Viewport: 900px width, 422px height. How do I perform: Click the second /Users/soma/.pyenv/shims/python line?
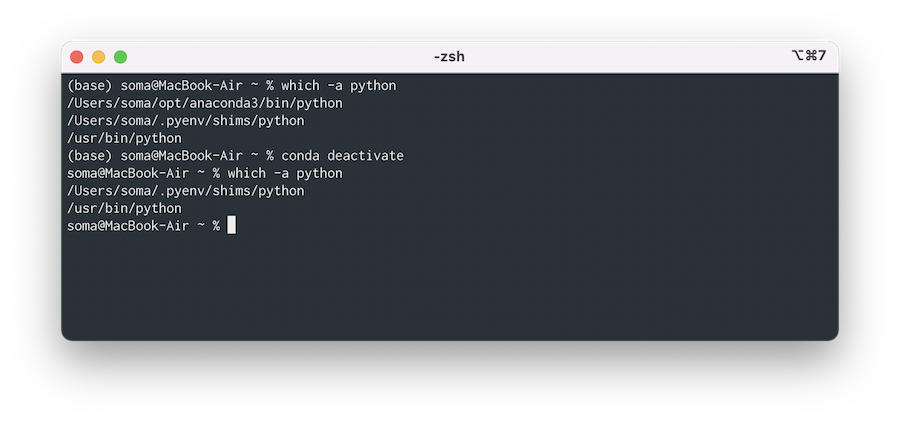point(186,191)
